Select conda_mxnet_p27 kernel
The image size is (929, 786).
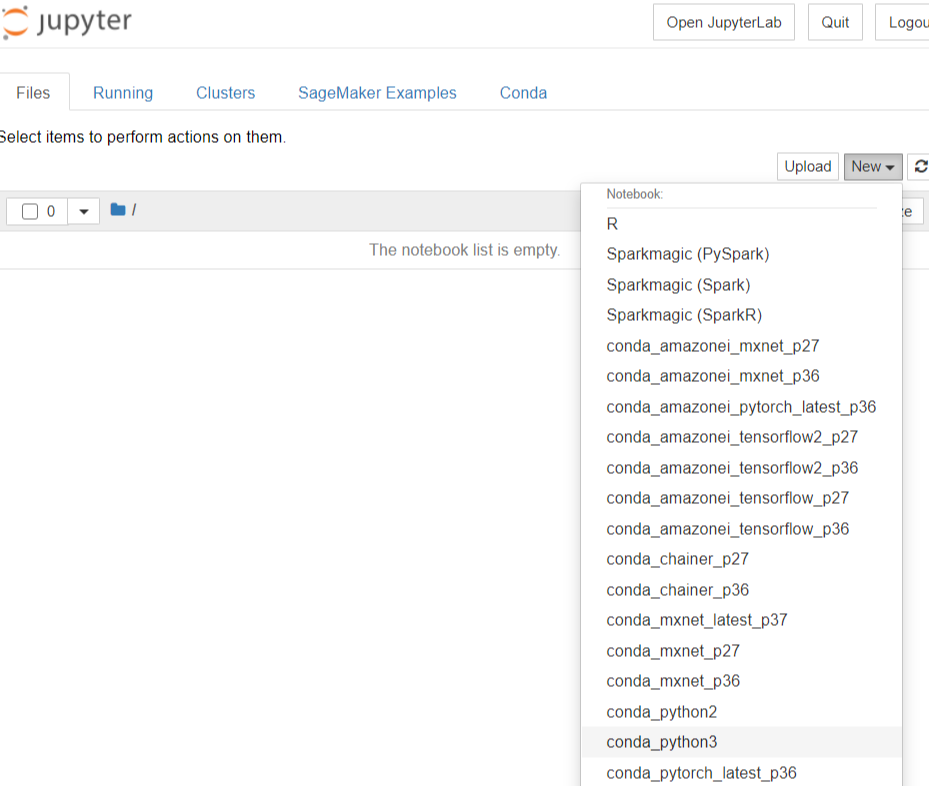click(741, 651)
